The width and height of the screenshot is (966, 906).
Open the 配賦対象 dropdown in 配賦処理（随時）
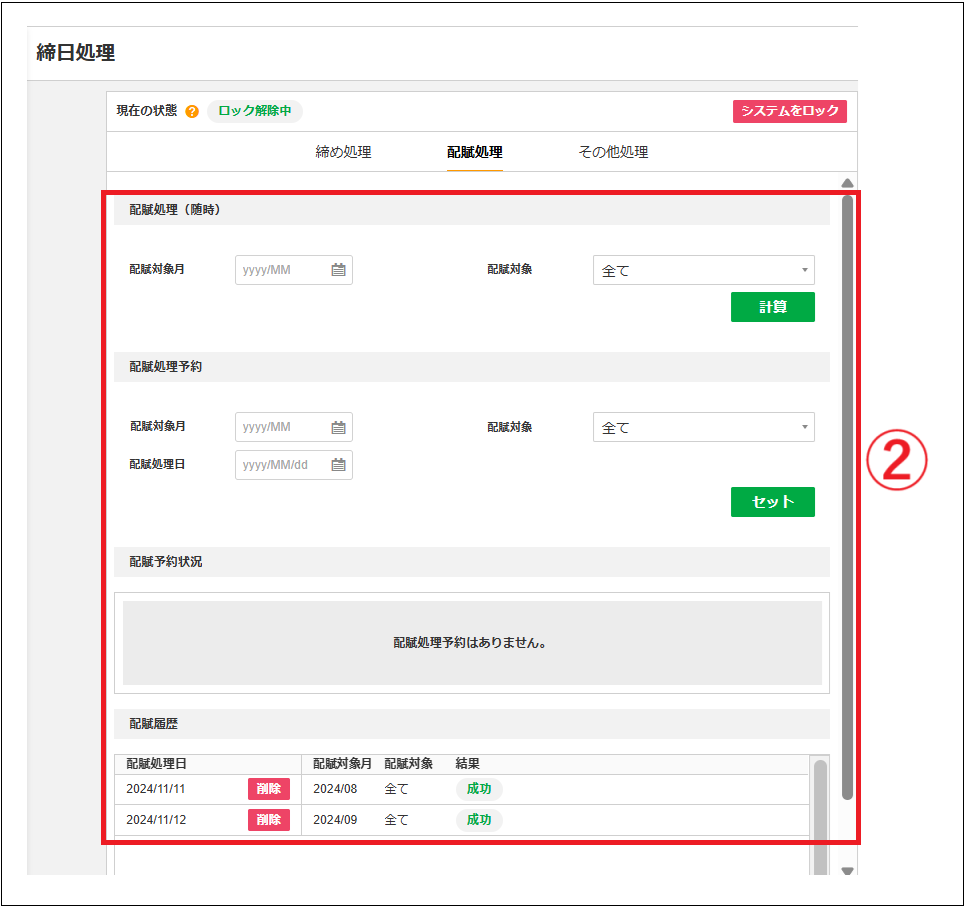(703, 268)
